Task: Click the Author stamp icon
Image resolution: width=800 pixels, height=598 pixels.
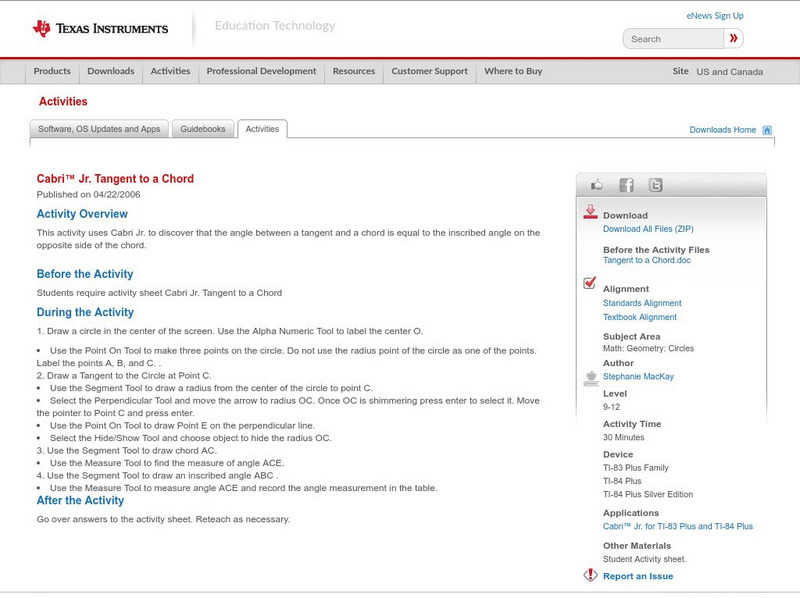Action: click(x=590, y=378)
